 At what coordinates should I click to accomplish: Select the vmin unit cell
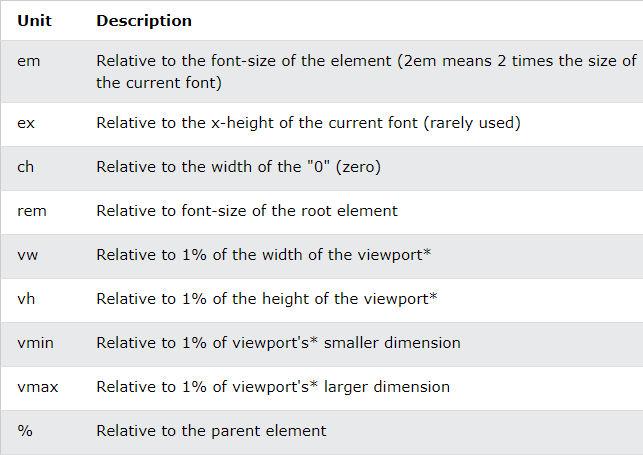click(x=35, y=343)
